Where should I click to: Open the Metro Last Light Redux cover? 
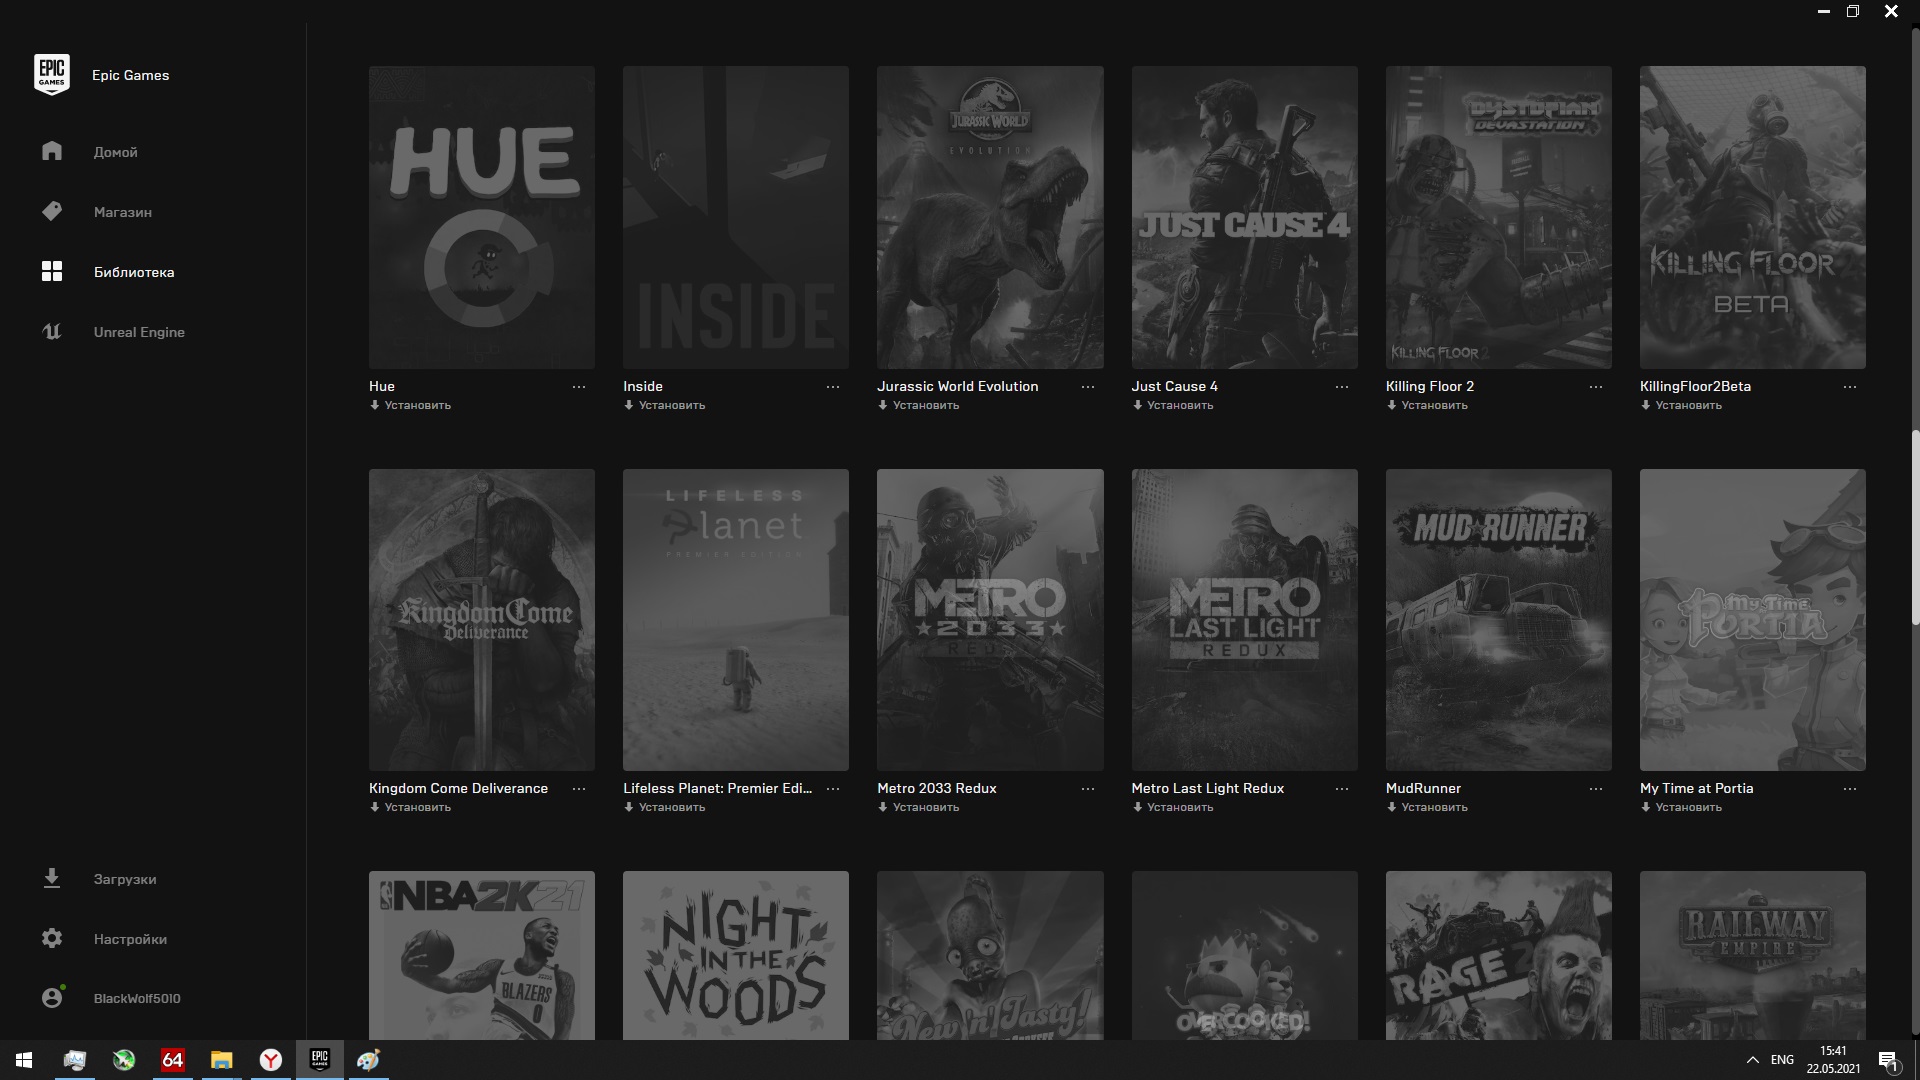click(1244, 620)
